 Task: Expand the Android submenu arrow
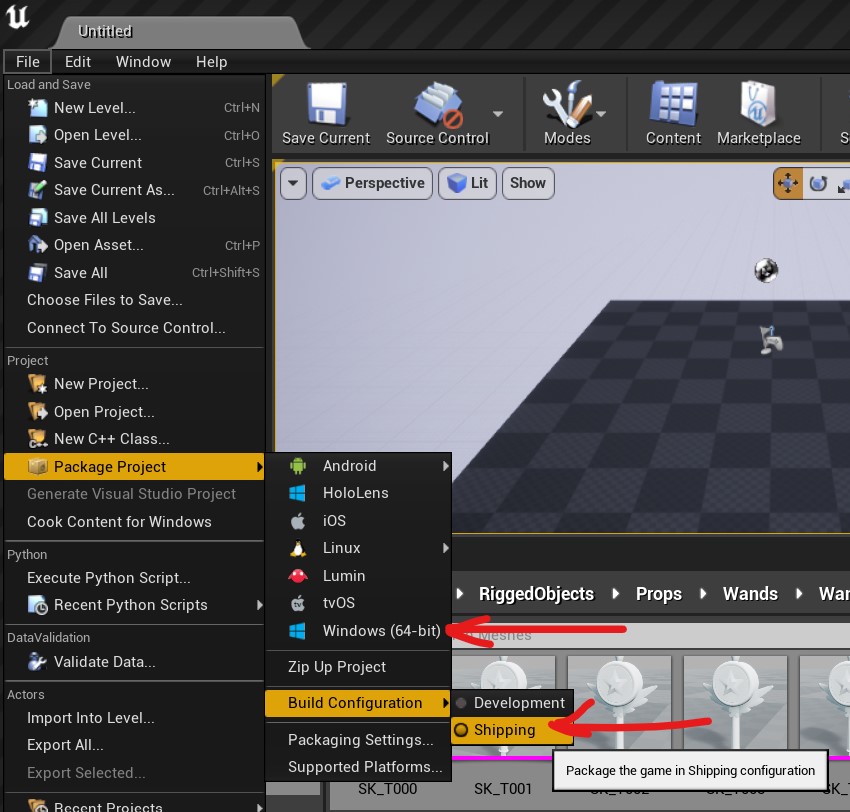coord(445,466)
